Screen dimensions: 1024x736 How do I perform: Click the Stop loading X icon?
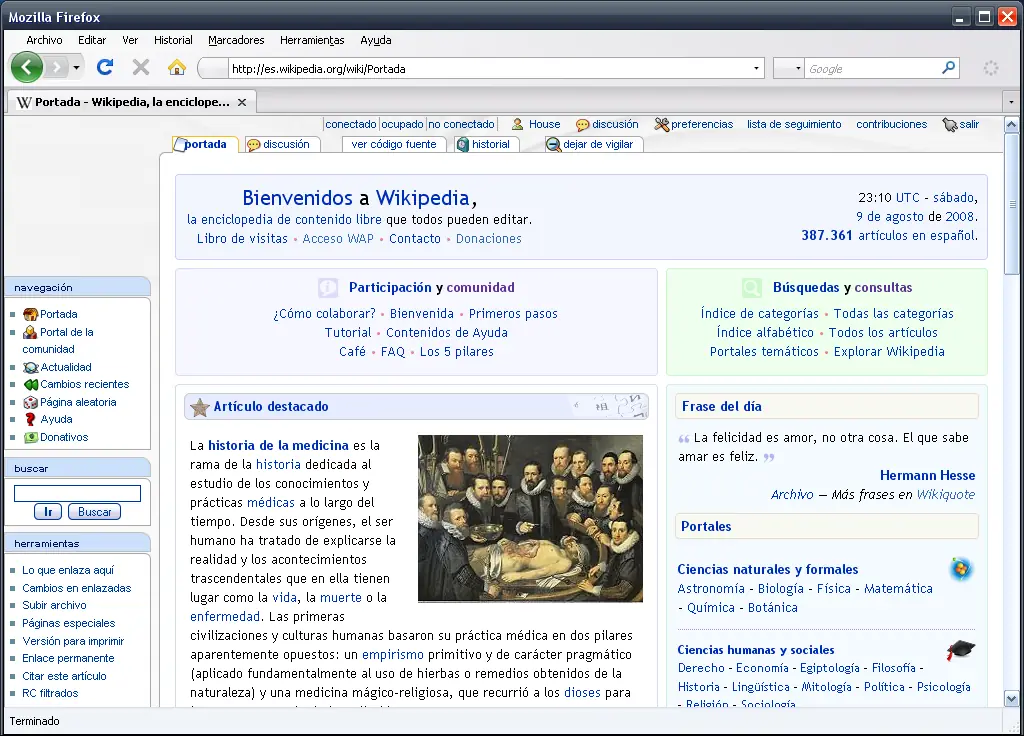tap(141, 68)
